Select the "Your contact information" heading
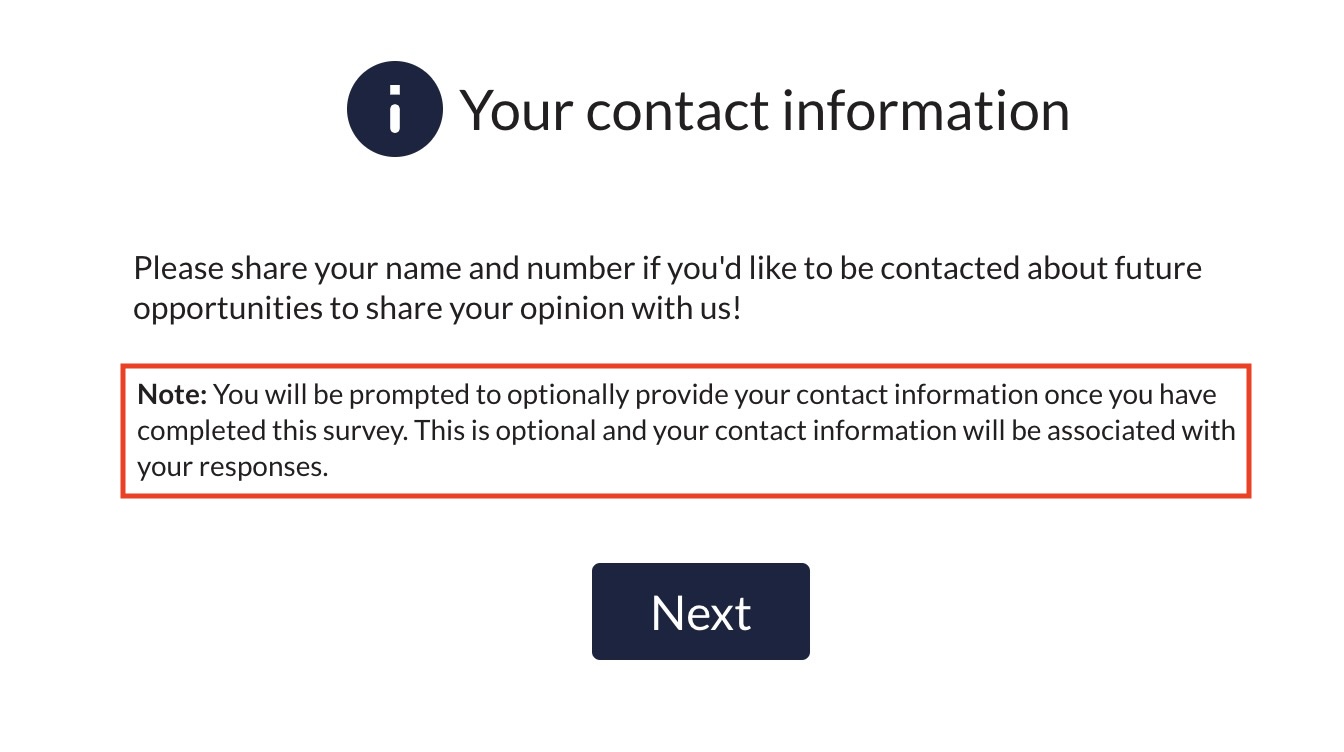This screenshot has width=1344, height=752. [765, 110]
